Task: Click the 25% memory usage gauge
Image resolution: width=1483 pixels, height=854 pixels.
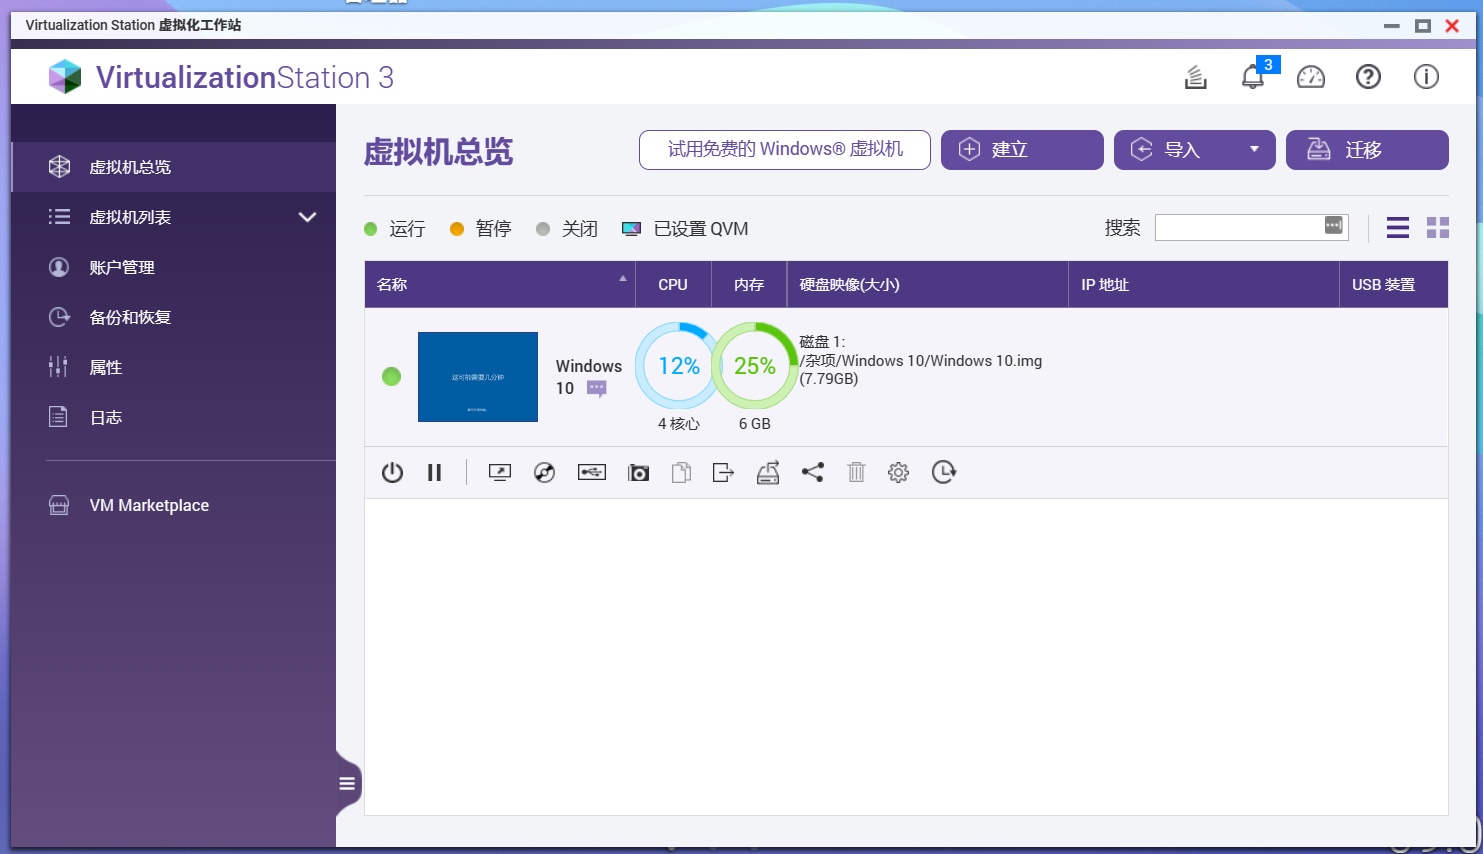Action: pos(755,365)
